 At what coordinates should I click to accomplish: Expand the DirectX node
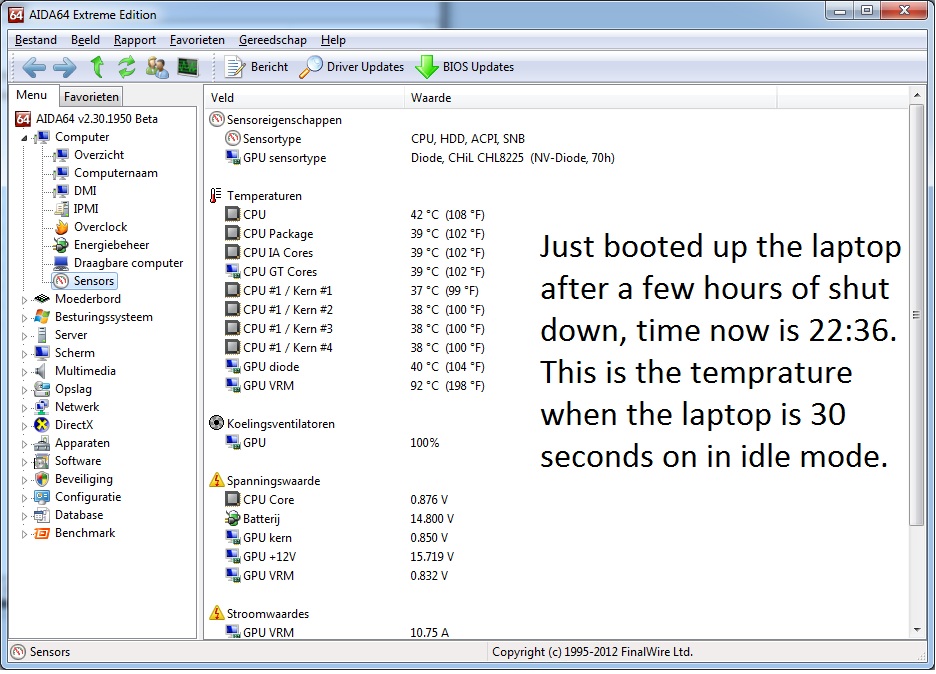[x=24, y=426]
